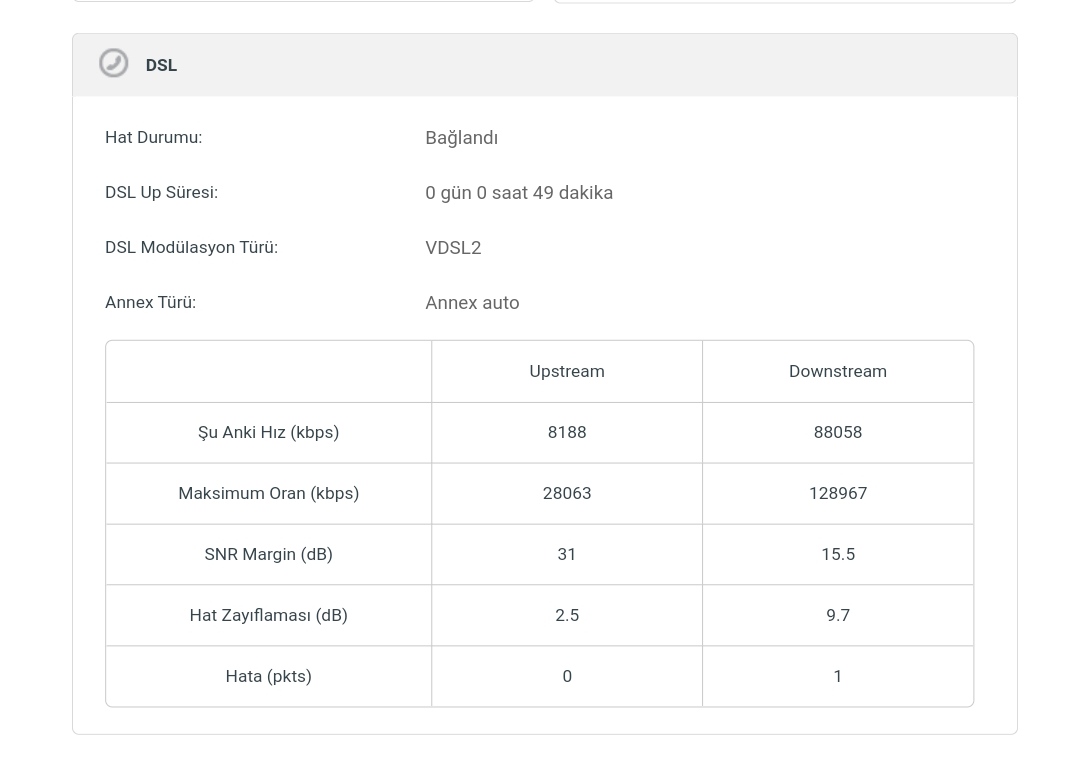Select the Hata (pkts) row label
Viewport: 1080px width, 775px height.
(x=269, y=676)
